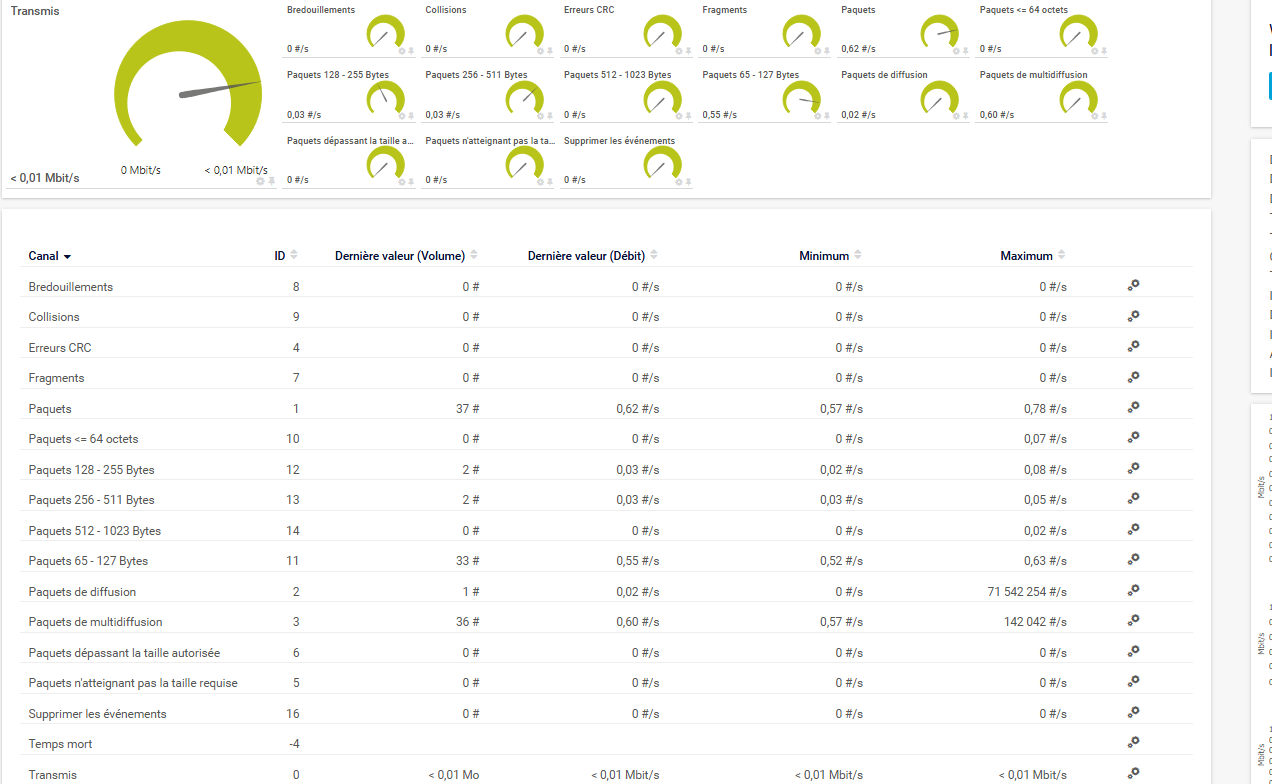
Task: Open channel settings icon in Paquets de diffusion row
Action: pyautogui.click(x=1133, y=591)
